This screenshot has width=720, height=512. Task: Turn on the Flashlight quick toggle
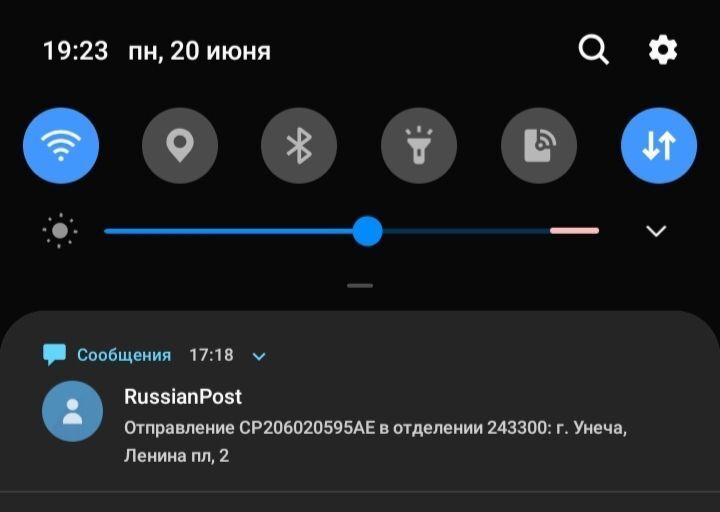click(x=419, y=146)
